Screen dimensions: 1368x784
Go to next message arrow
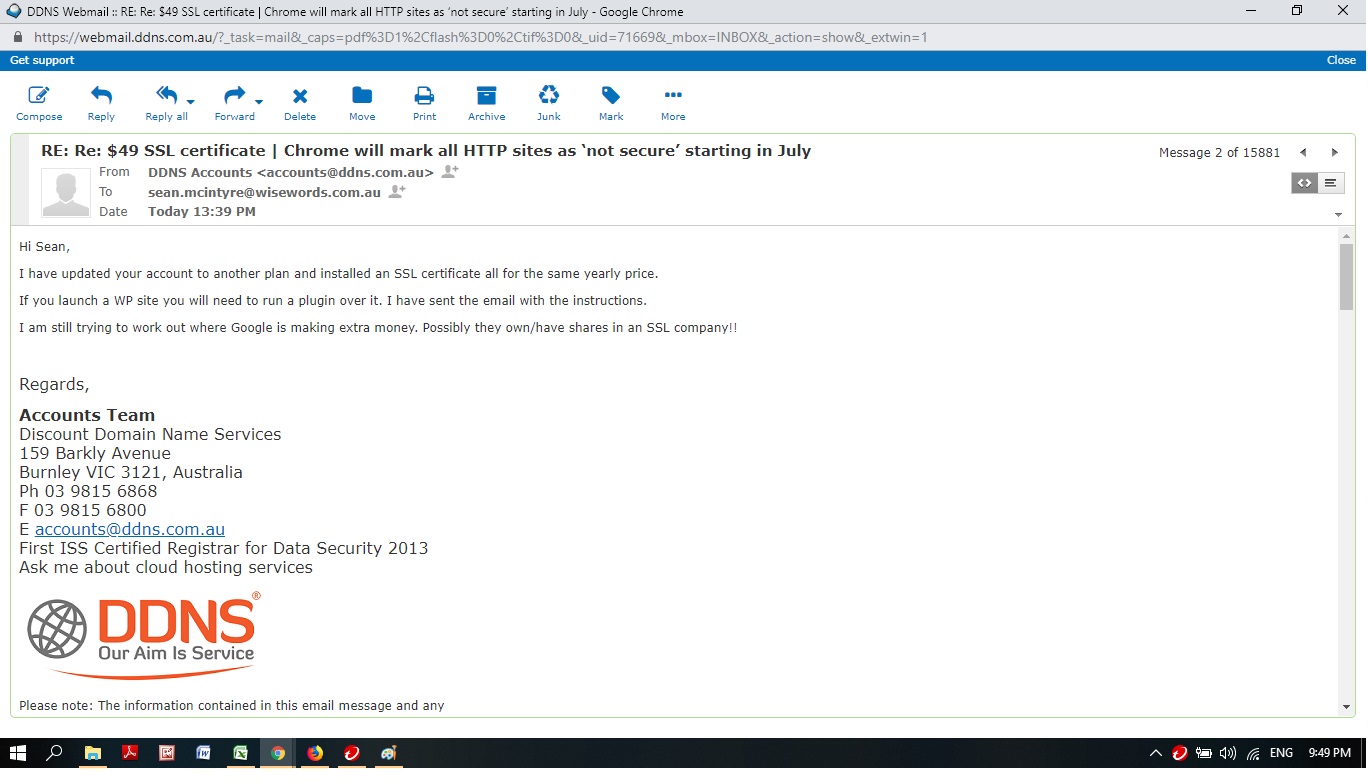click(1334, 152)
